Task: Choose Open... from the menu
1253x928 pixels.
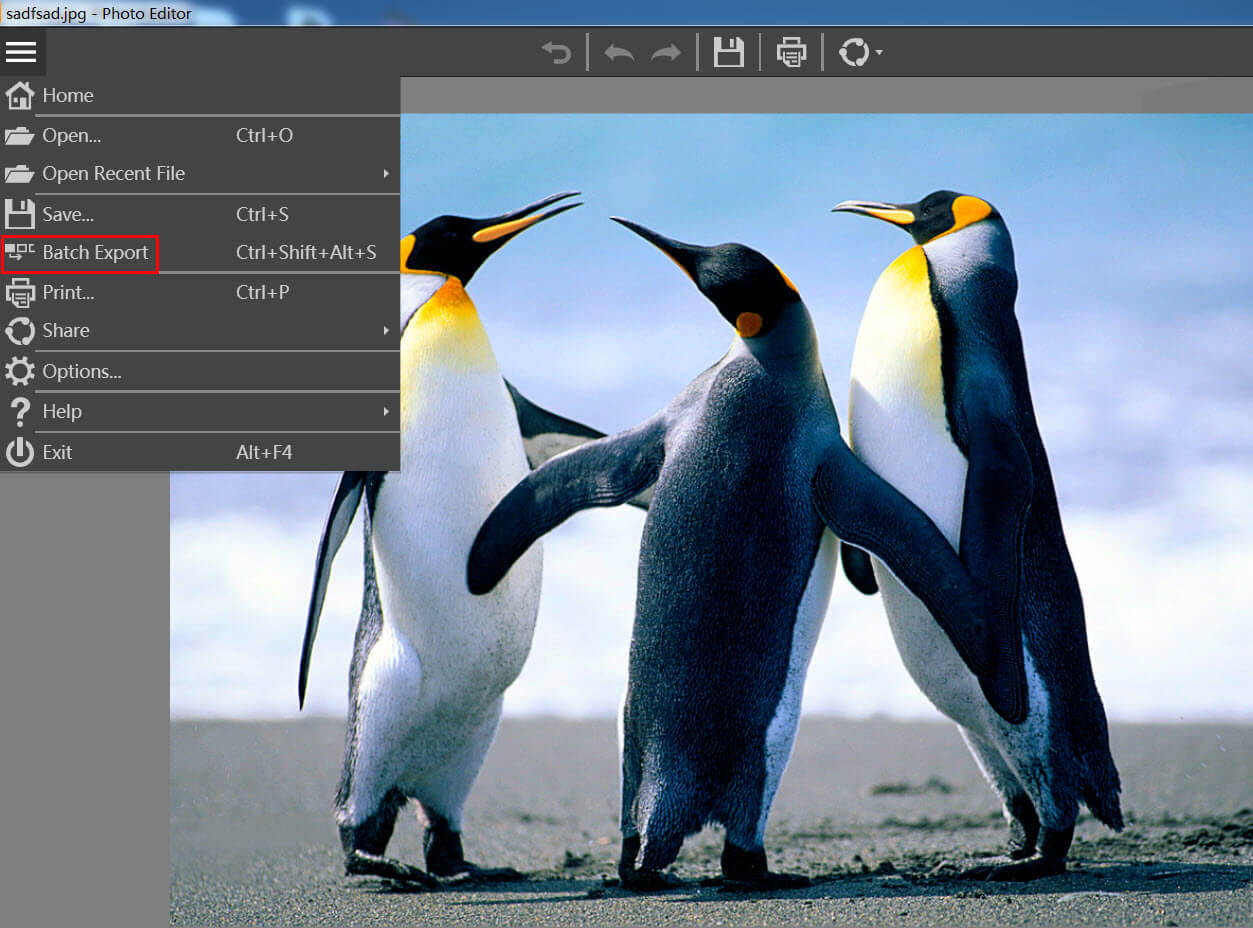Action: 200,135
